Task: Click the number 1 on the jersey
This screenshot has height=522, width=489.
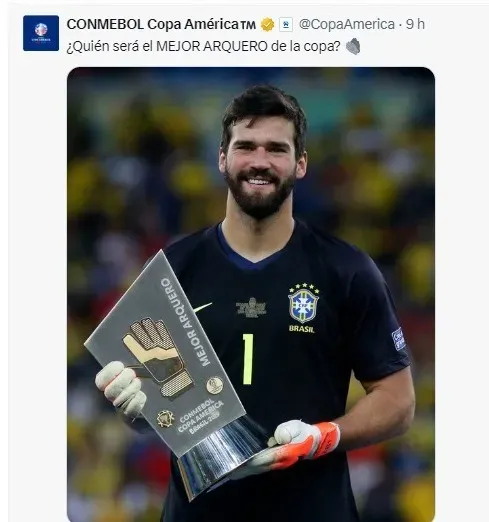Action: (248, 359)
